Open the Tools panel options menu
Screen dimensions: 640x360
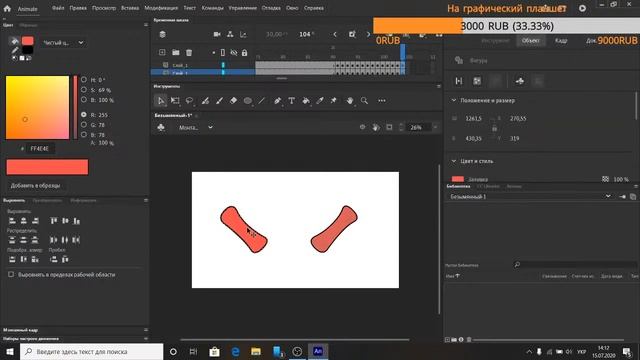click(x=439, y=86)
